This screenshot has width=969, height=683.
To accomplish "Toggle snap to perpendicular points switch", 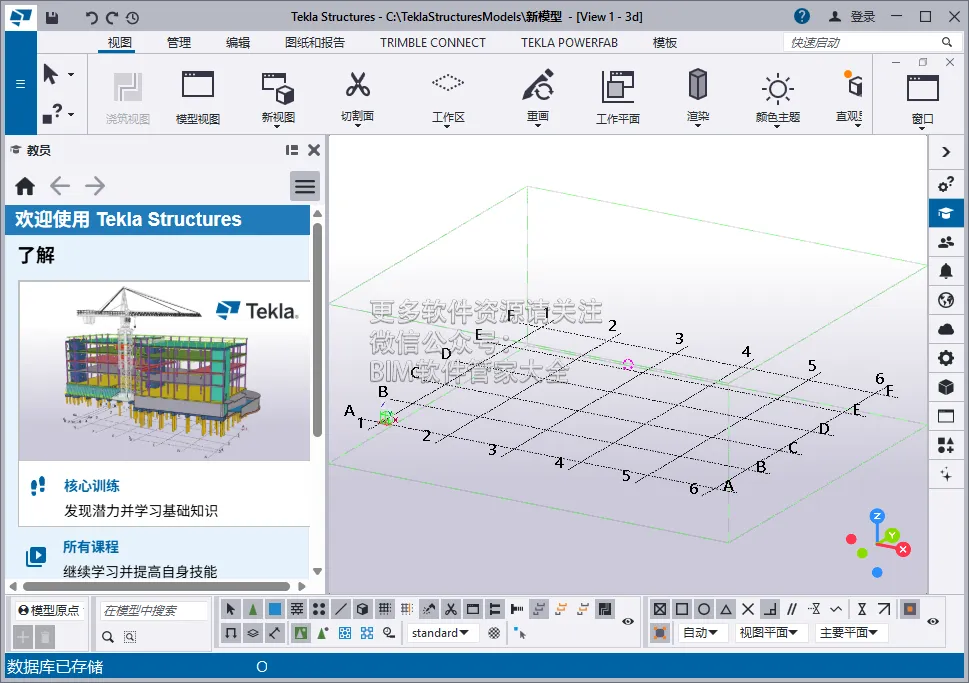I will pos(769,609).
